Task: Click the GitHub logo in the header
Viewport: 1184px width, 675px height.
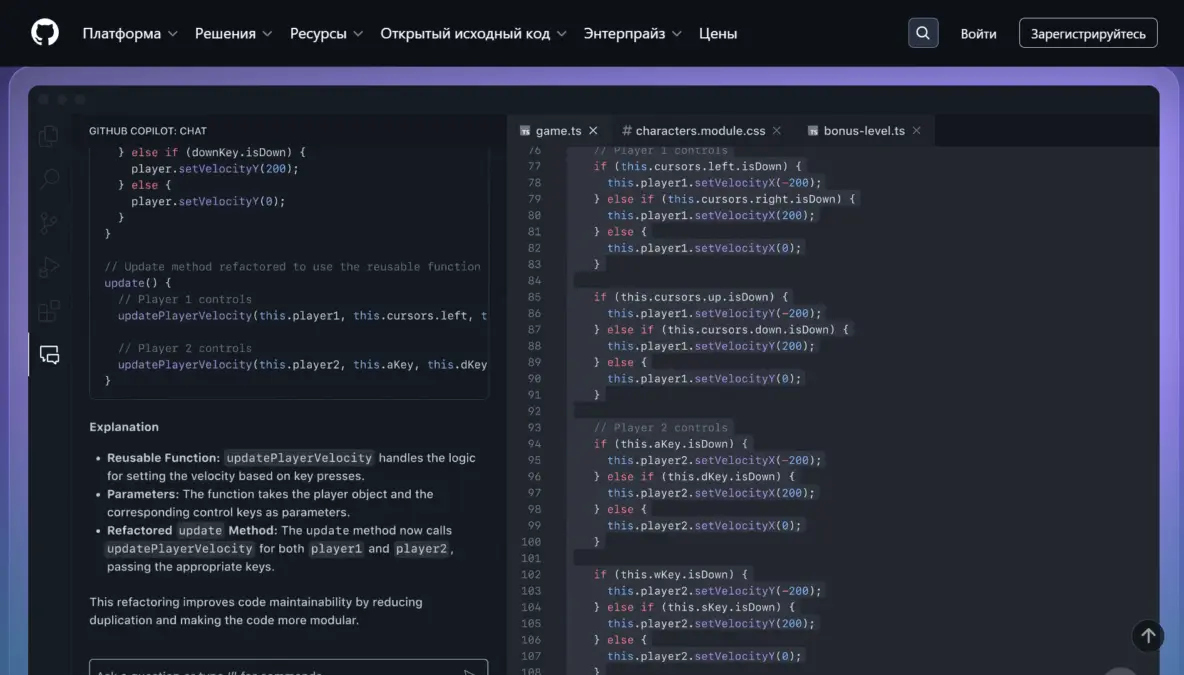Action: pyautogui.click(x=45, y=33)
